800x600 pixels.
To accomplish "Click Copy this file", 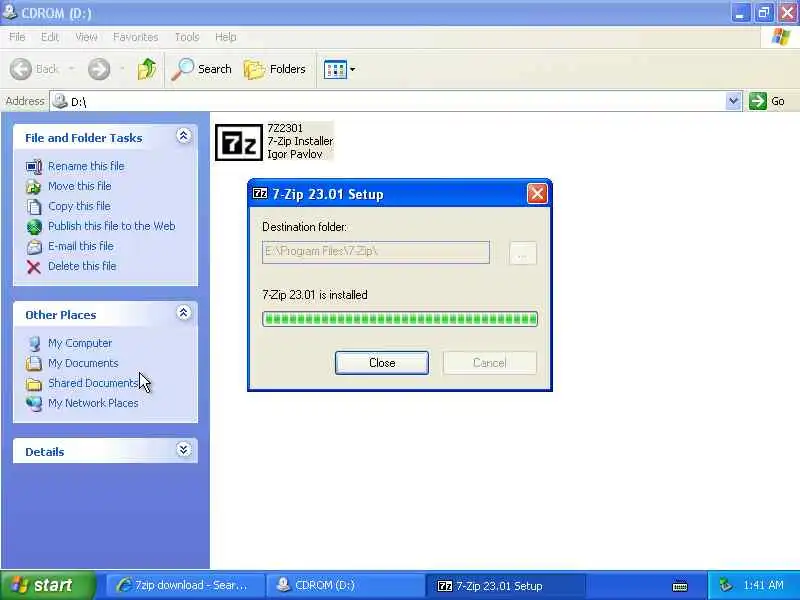I will [79, 206].
